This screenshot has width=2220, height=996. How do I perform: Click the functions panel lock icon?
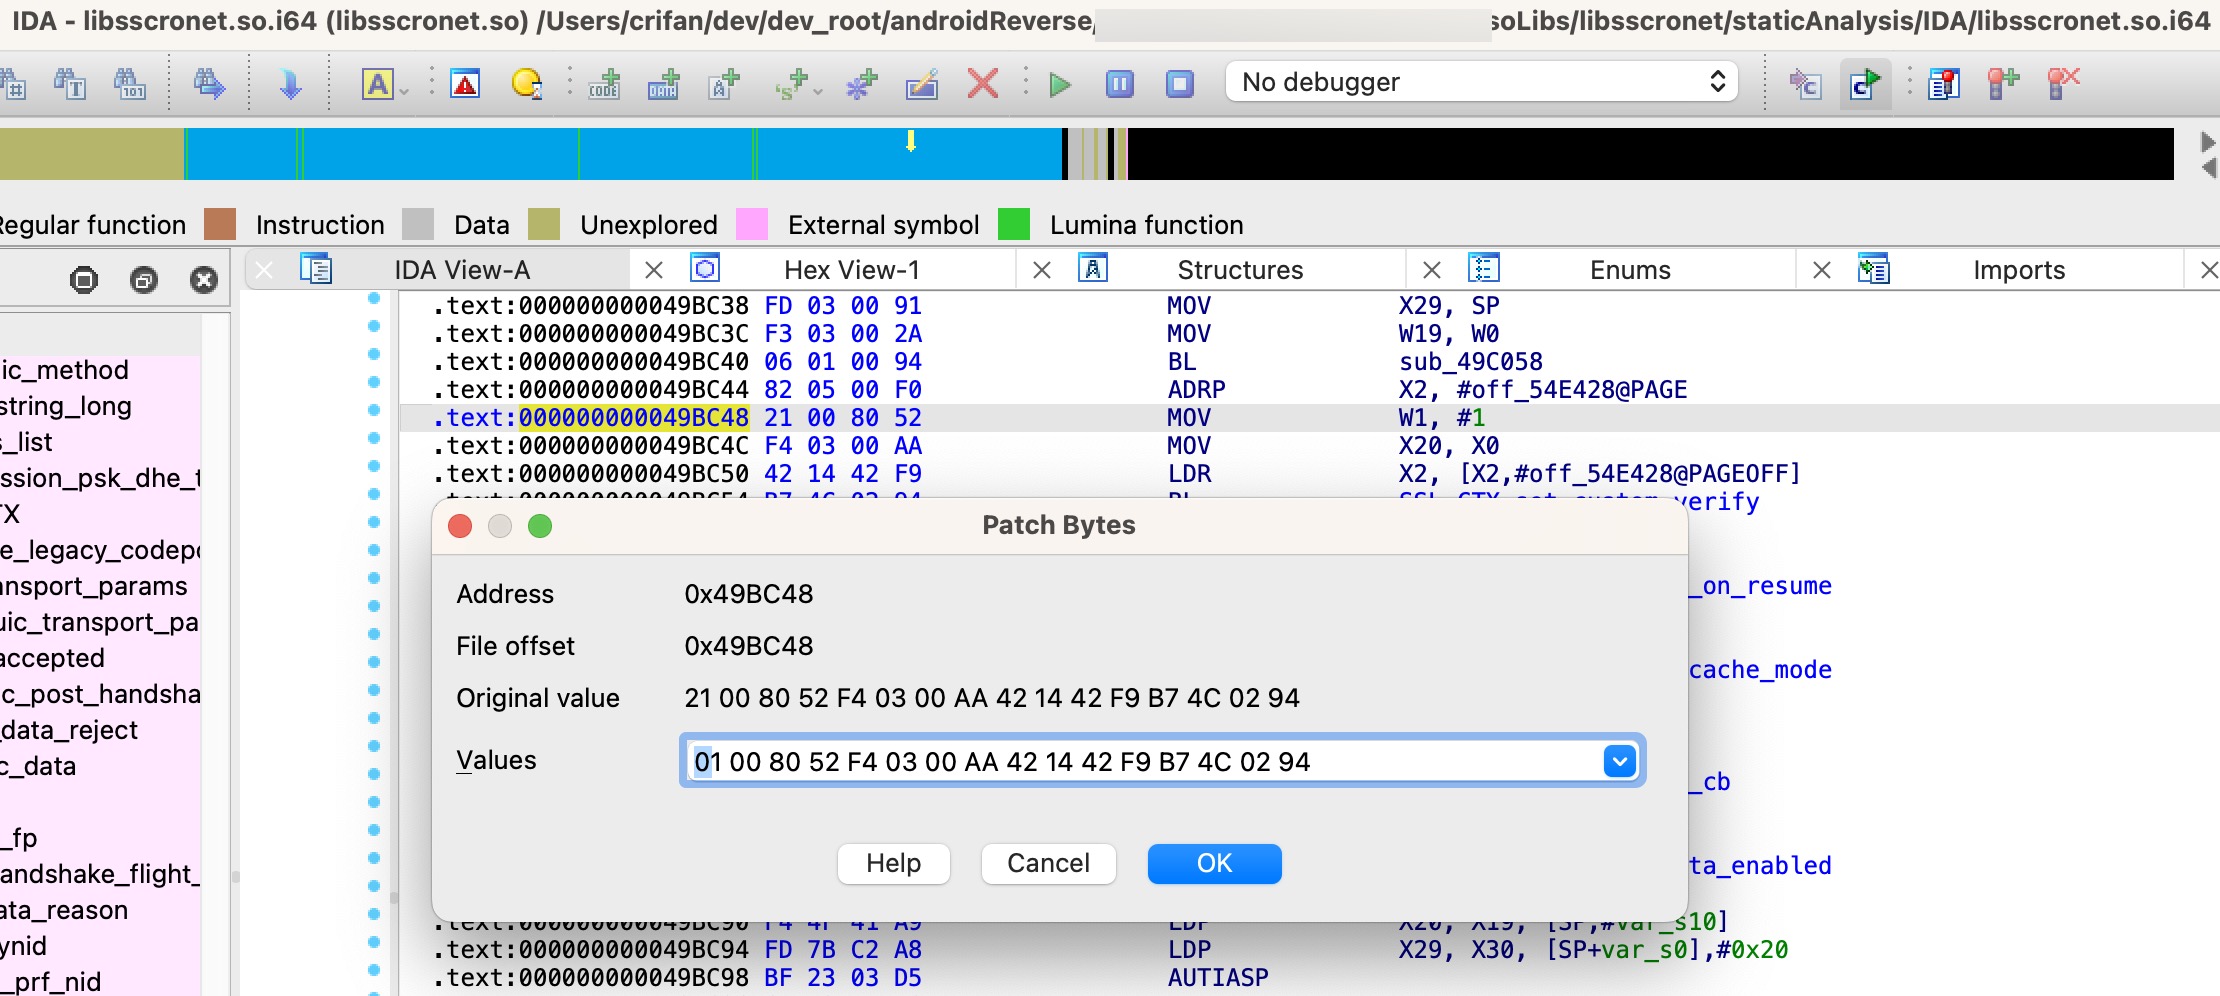[84, 280]
